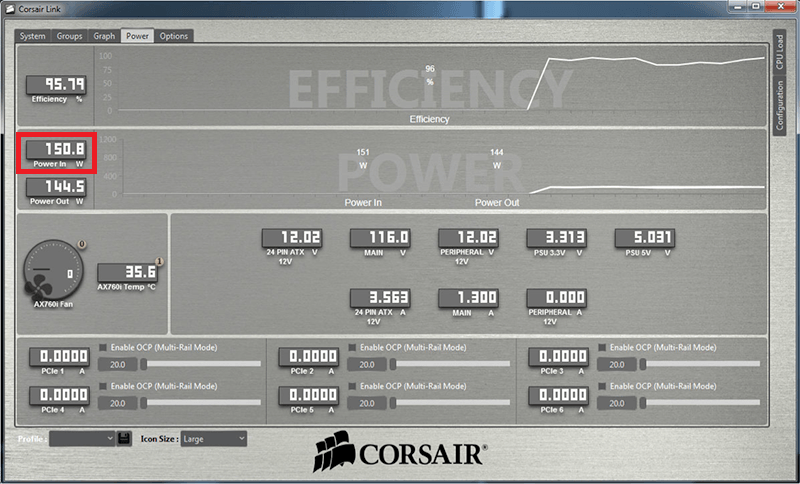Screen dimensions: 800x484
Task: Enable OCP checkbox for PCIe 1
Action: click(x=103, y=347)
